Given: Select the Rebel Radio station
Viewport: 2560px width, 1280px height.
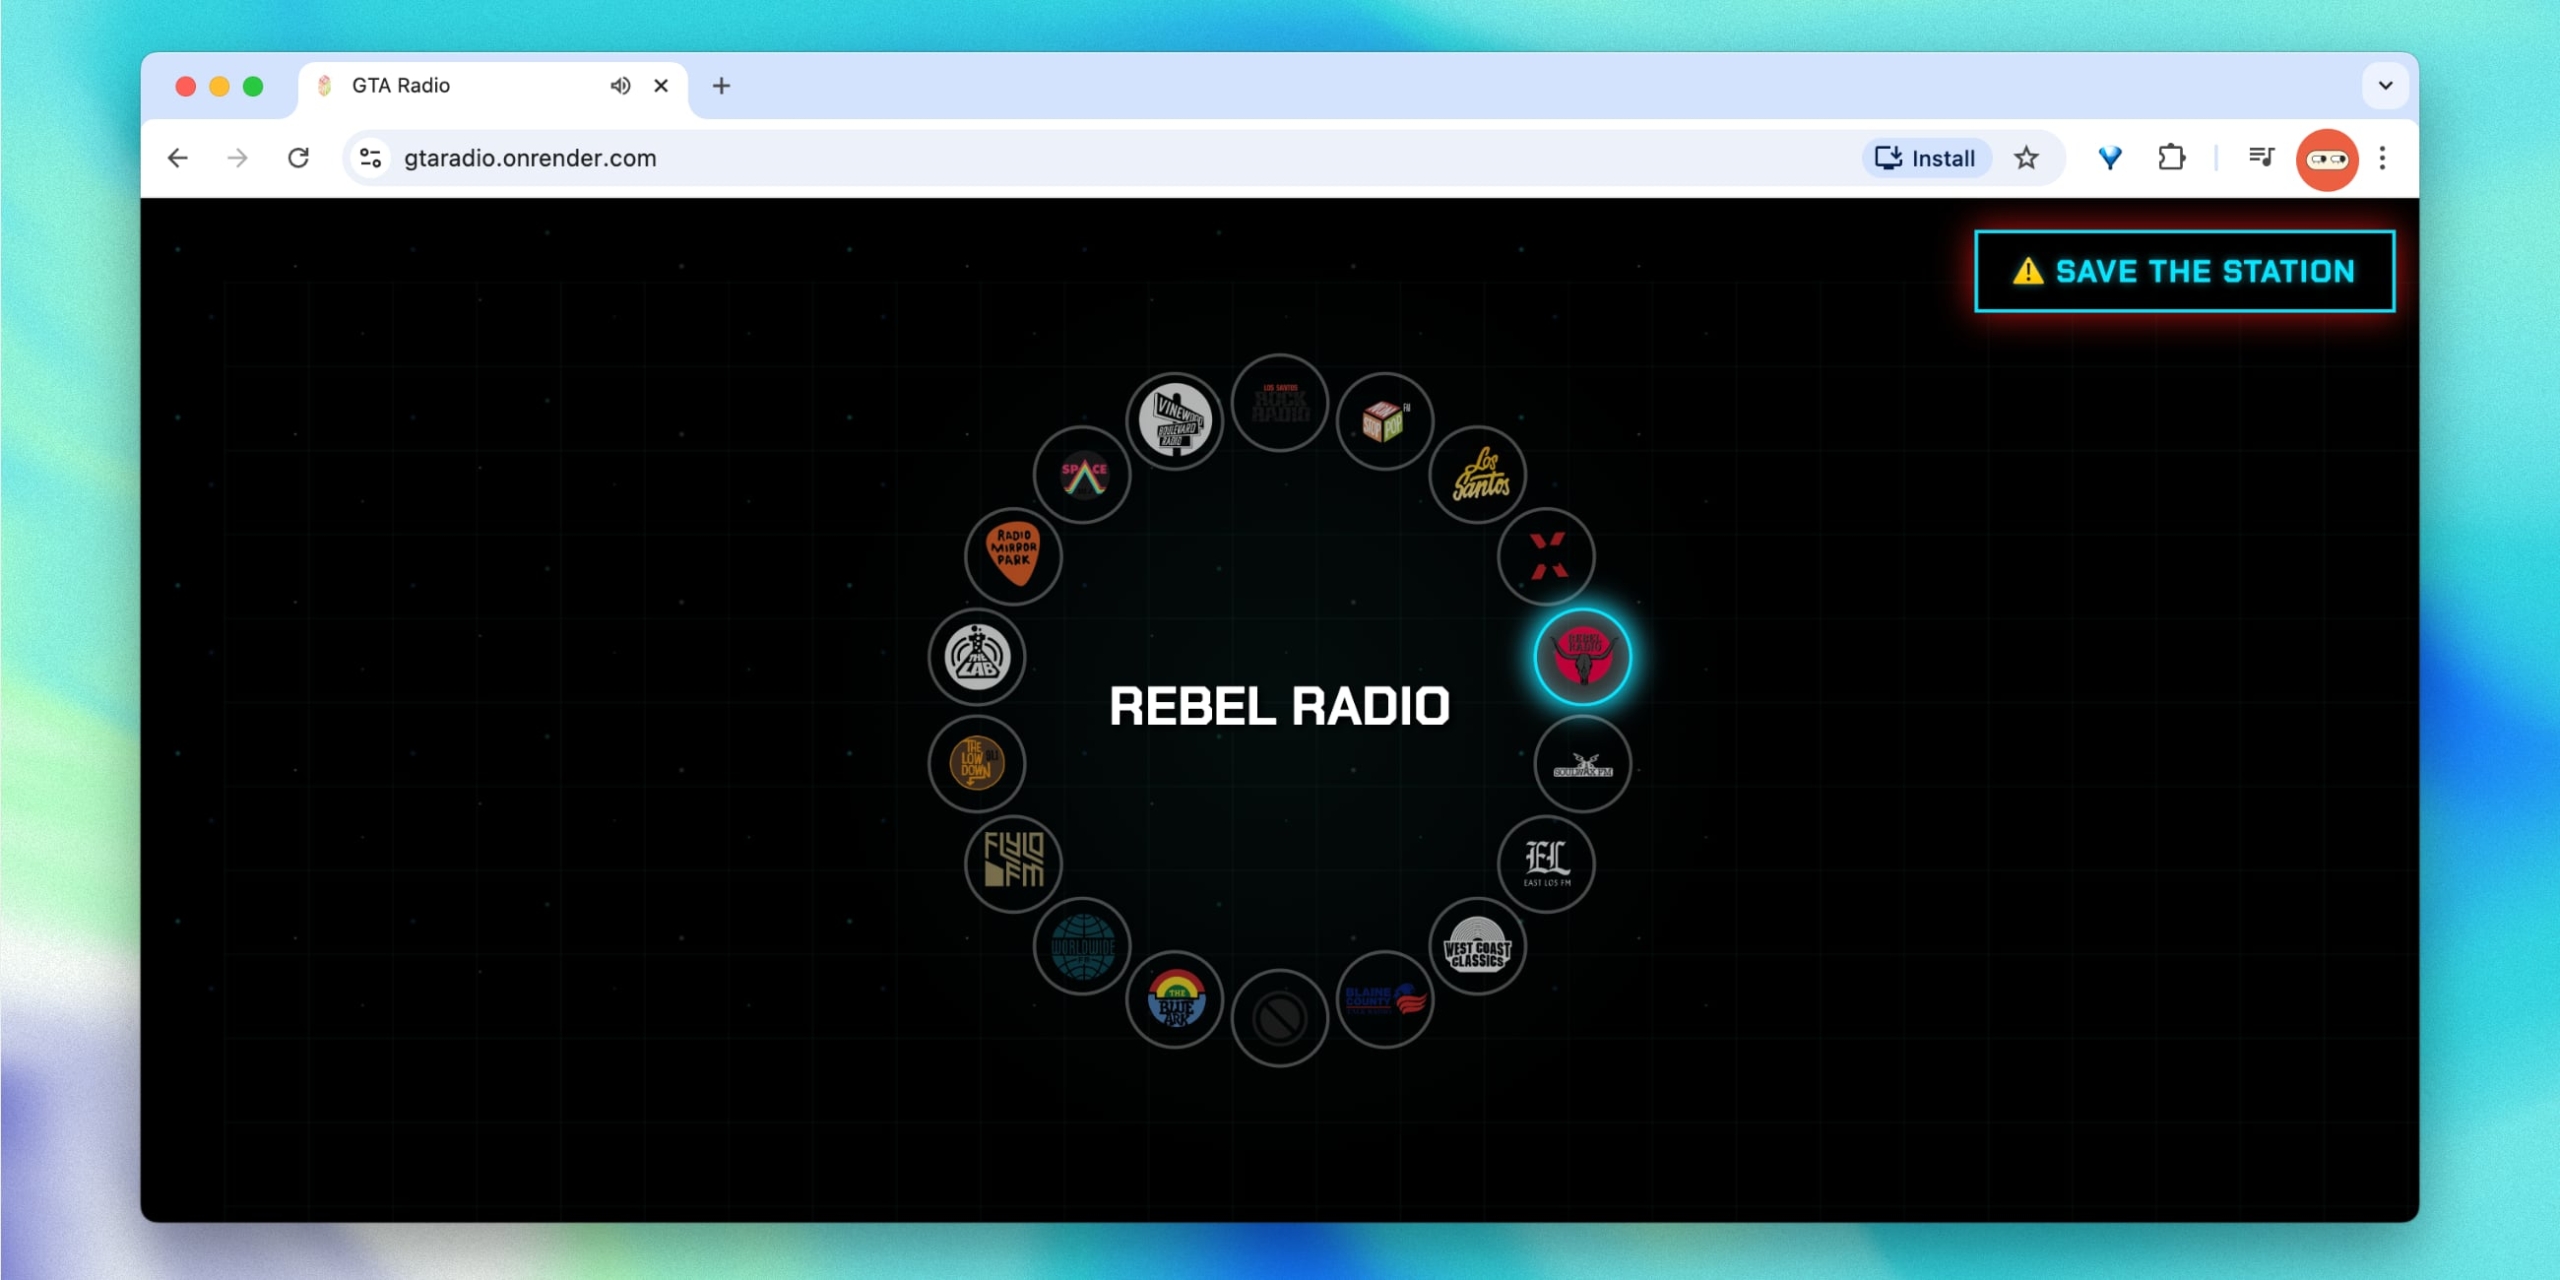Looking at the screenshot, I should [1581, 657].
